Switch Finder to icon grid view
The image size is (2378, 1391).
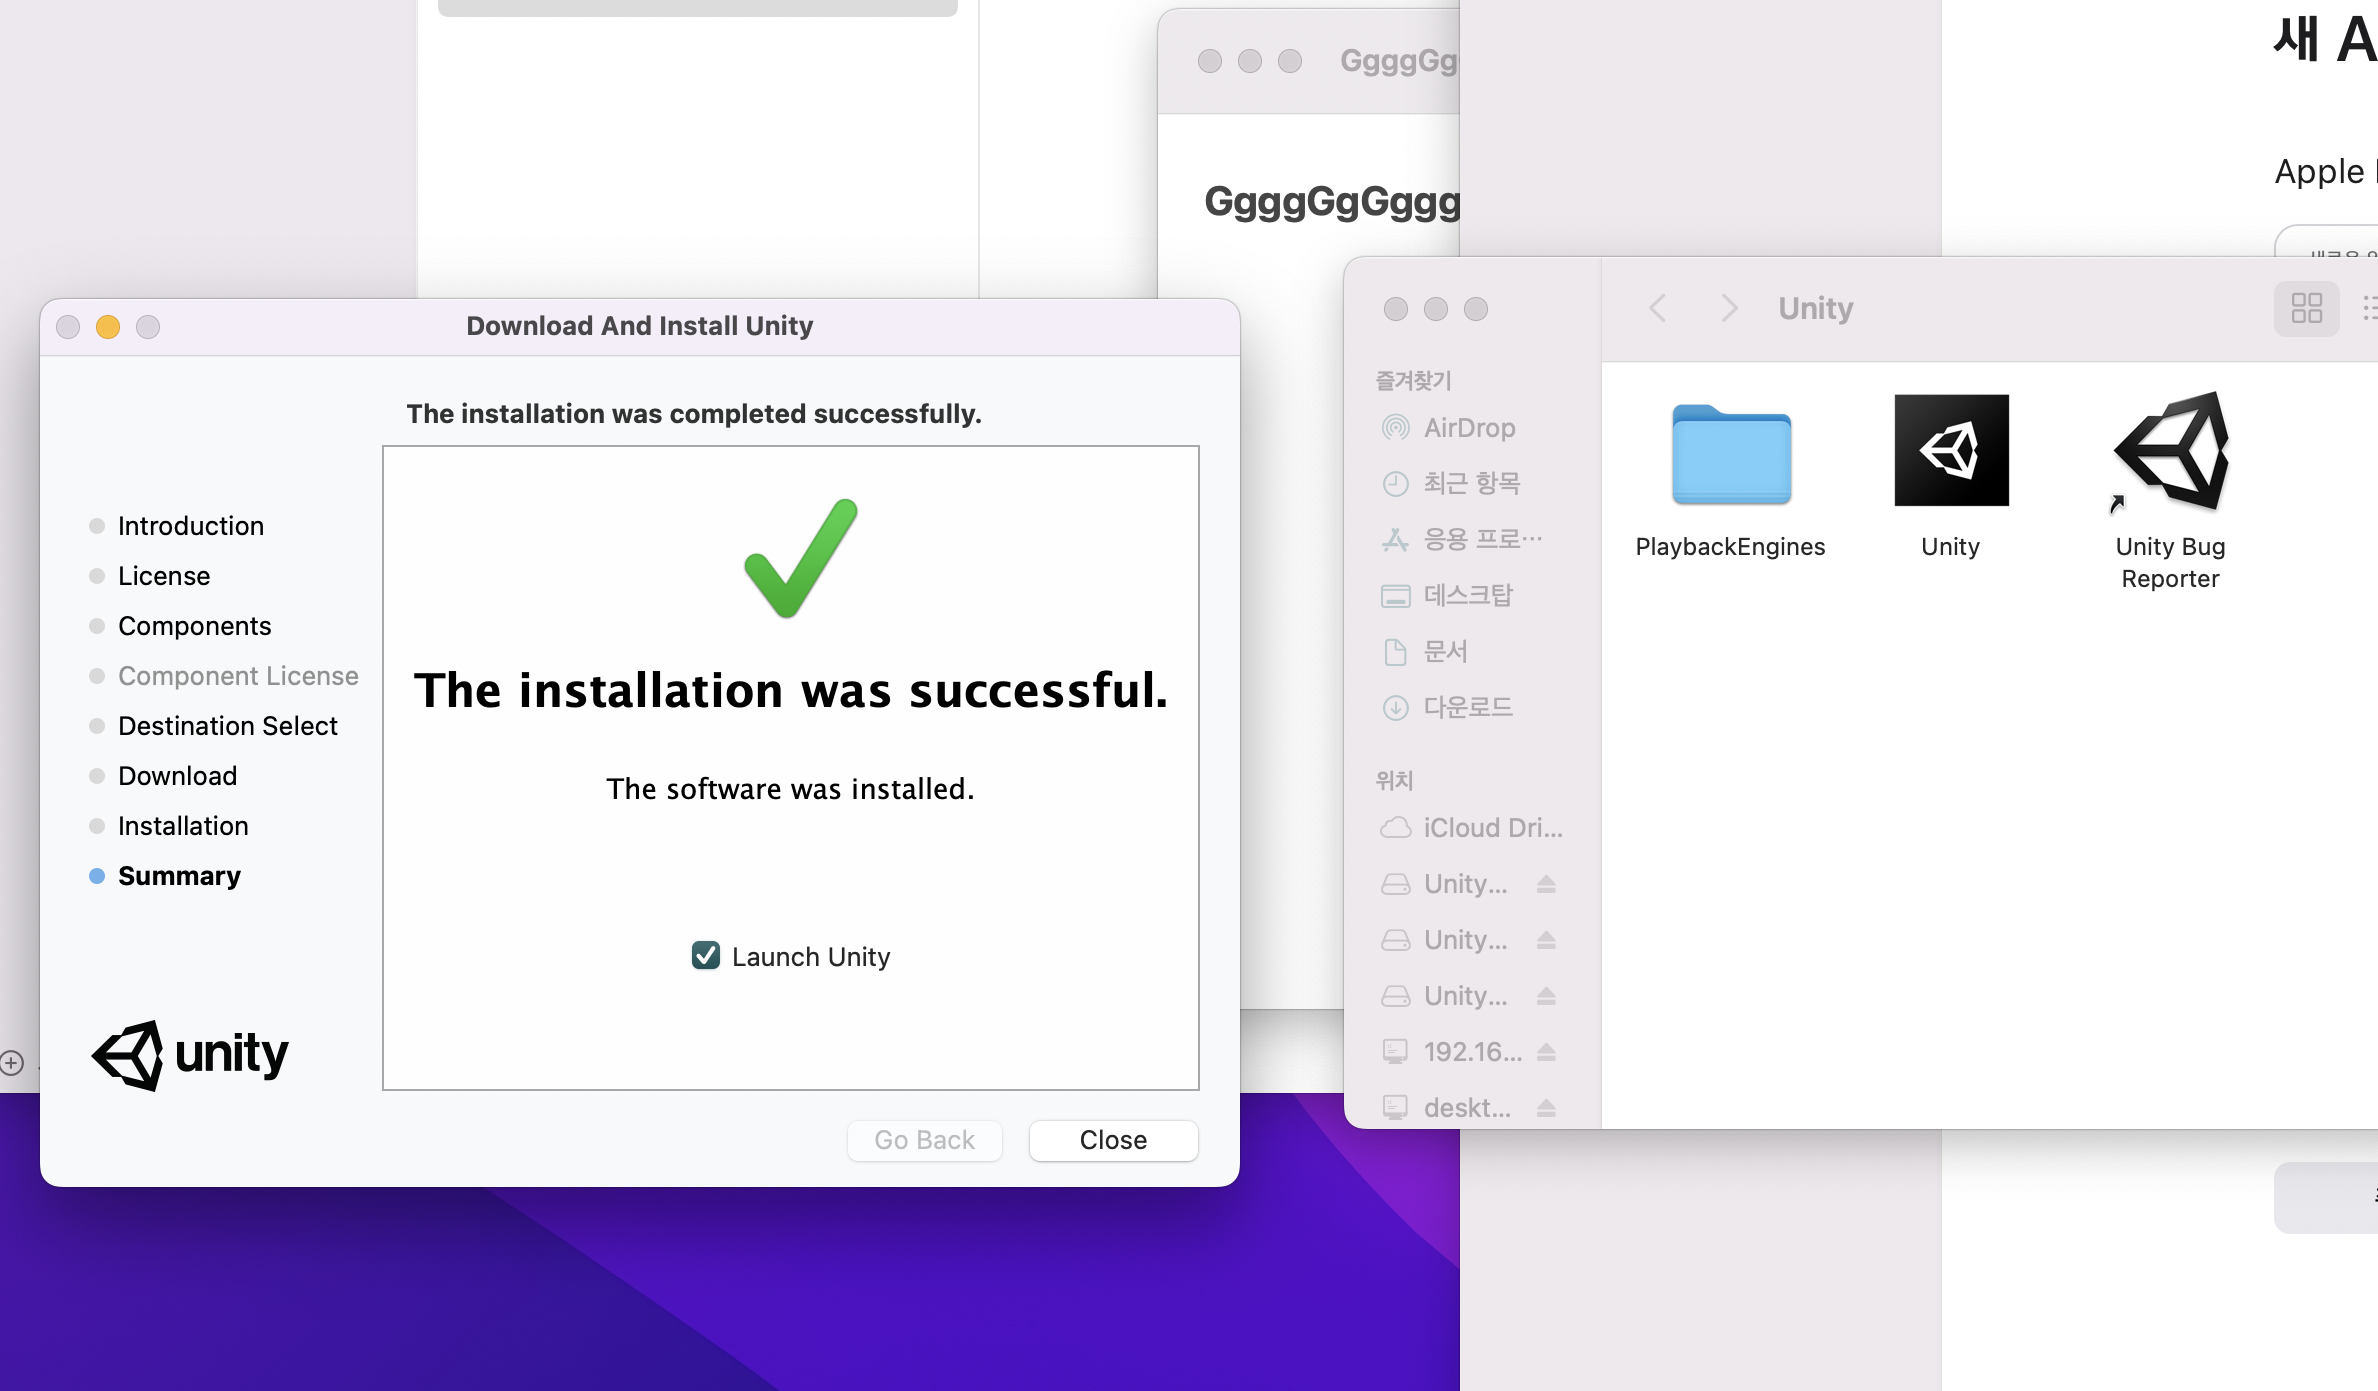2306,308
